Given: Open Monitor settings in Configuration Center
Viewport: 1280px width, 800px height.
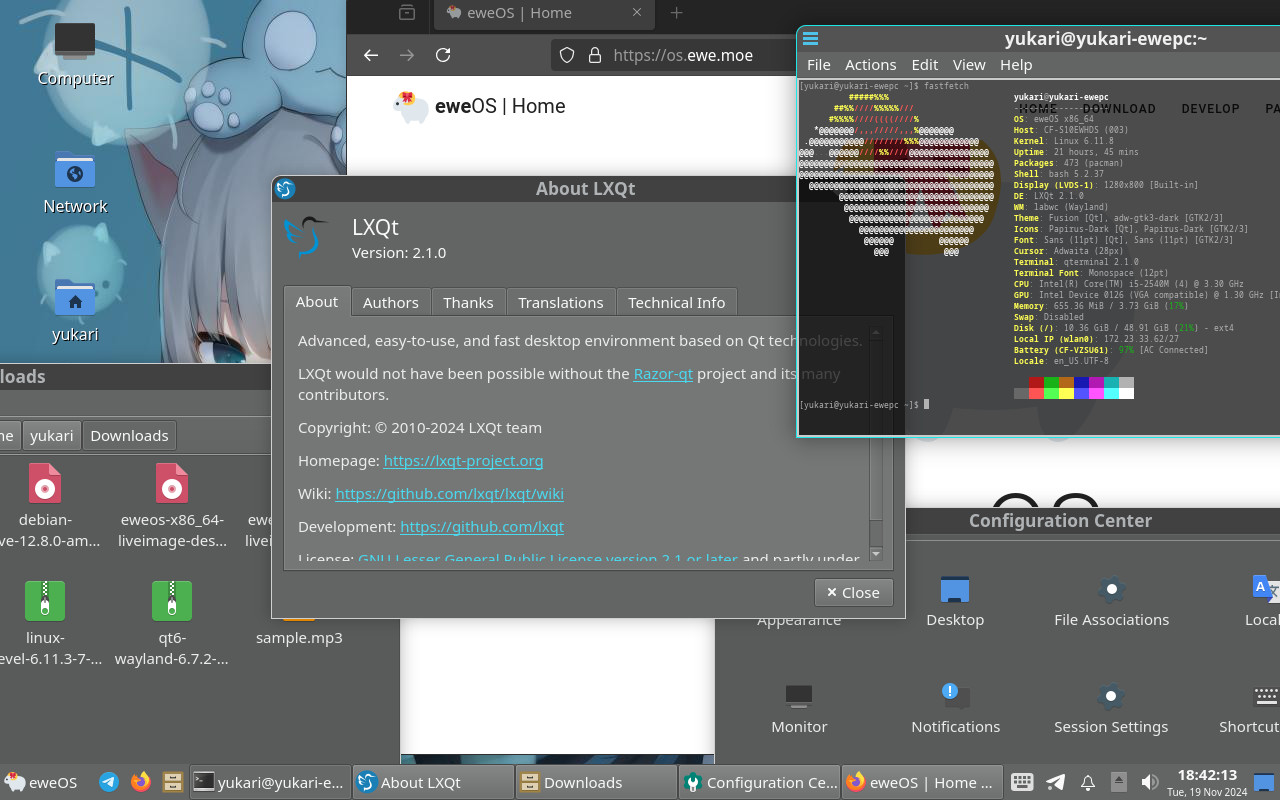Looking at the screenshot, I should point(798,707).
